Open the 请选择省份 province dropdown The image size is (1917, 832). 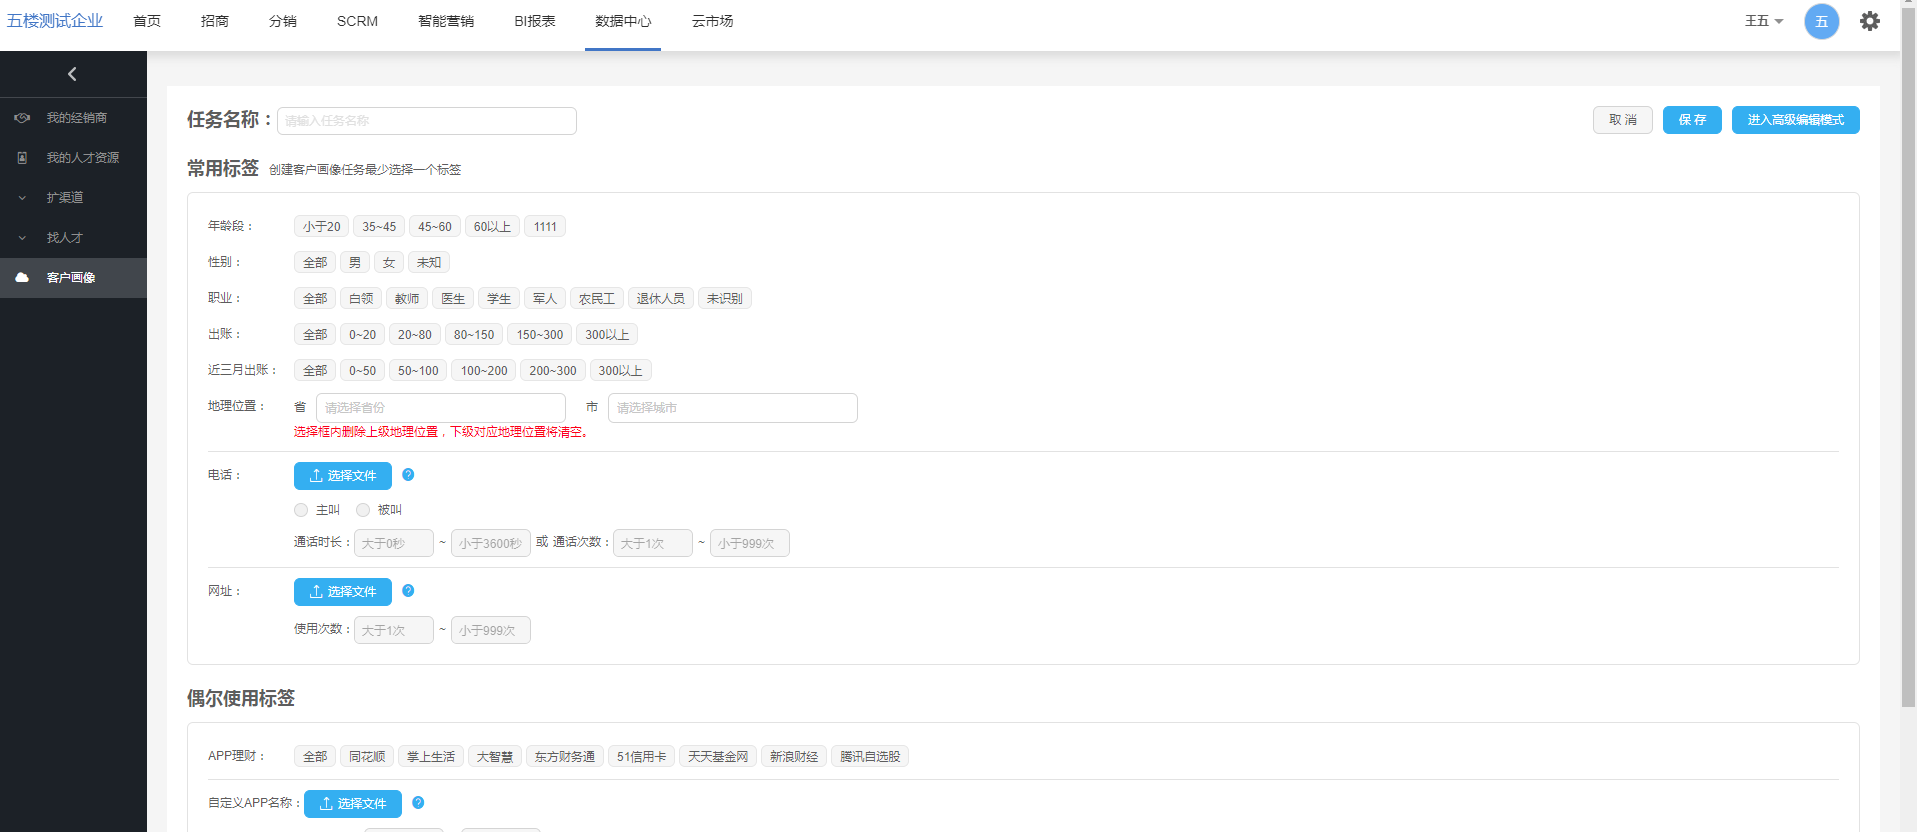[x=440, y=408]
